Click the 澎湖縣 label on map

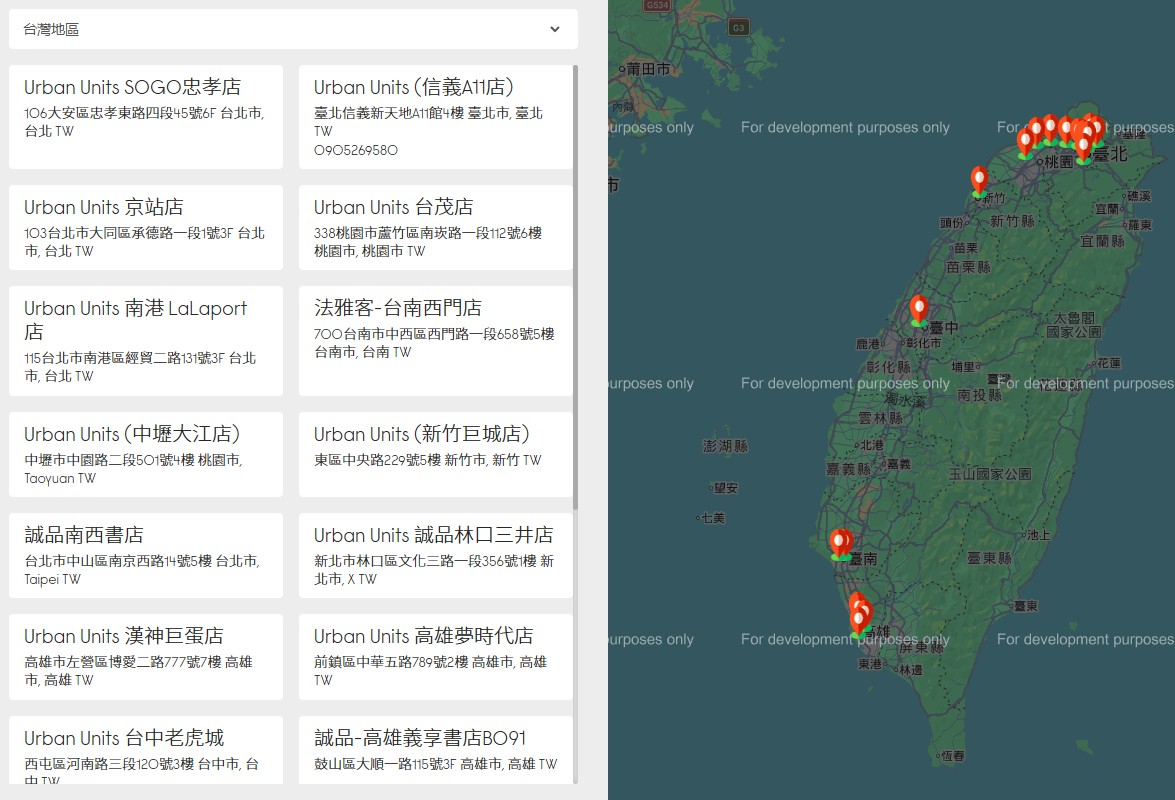(x=725, y=446)
